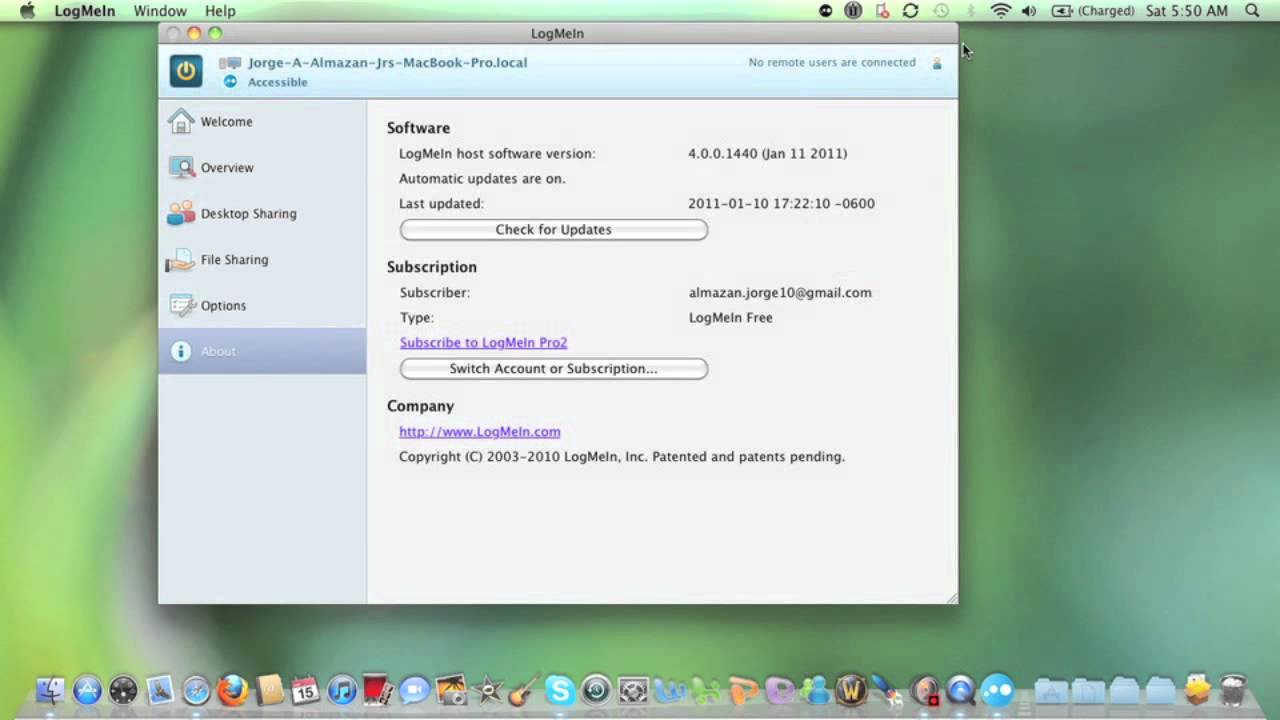
Task: Click the Overview magnifier icon in sidebar
Action: point(181,168)
